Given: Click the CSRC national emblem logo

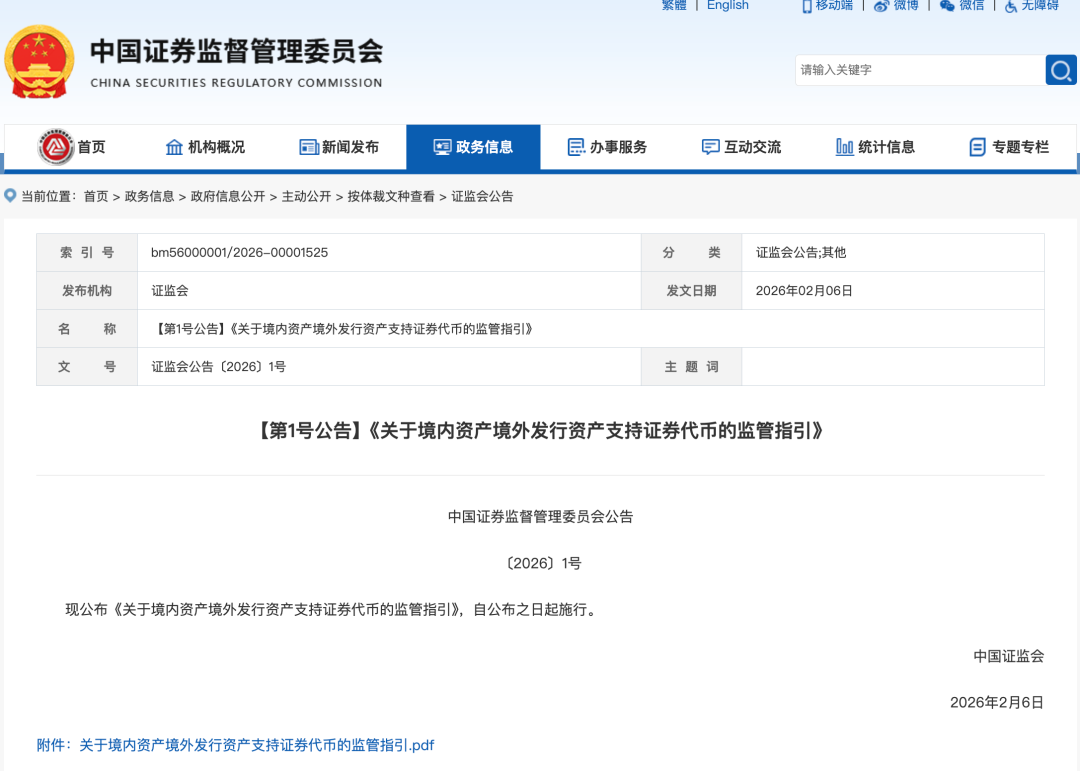Looking at the screenshot, I should pos(41,60).
